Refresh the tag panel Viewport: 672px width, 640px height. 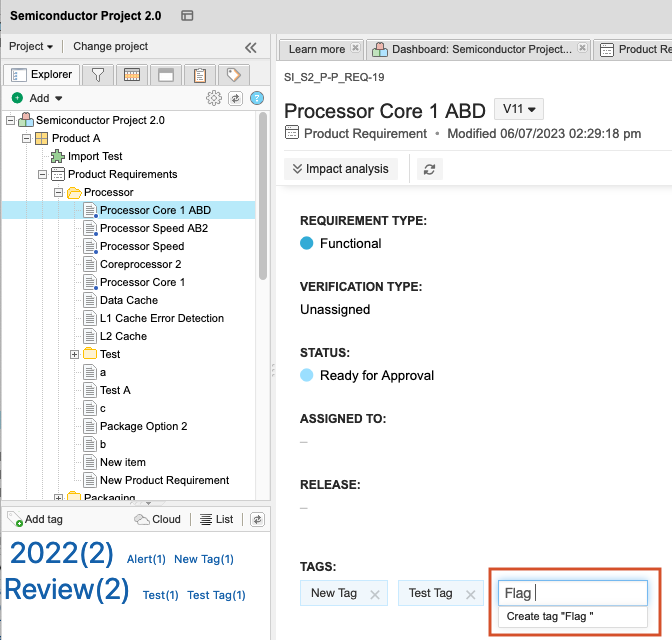[257, 519]
